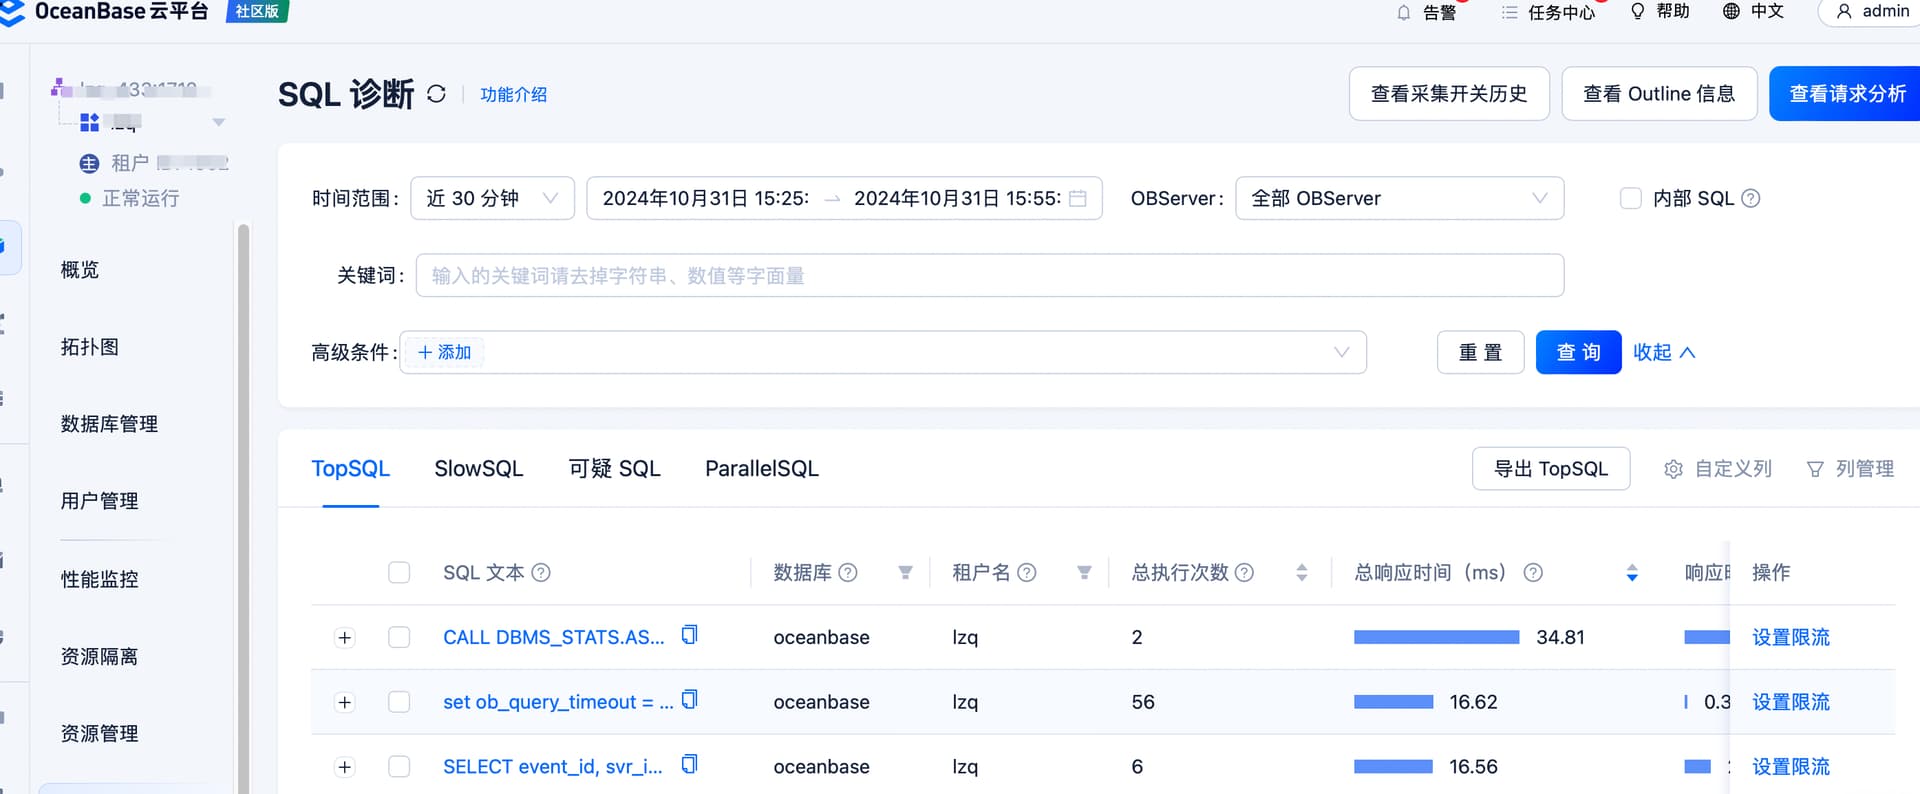The width and height of the screenshot is (1920, 794).
Task: Click the help lightbulb icon
Action: coord(1637,11)
